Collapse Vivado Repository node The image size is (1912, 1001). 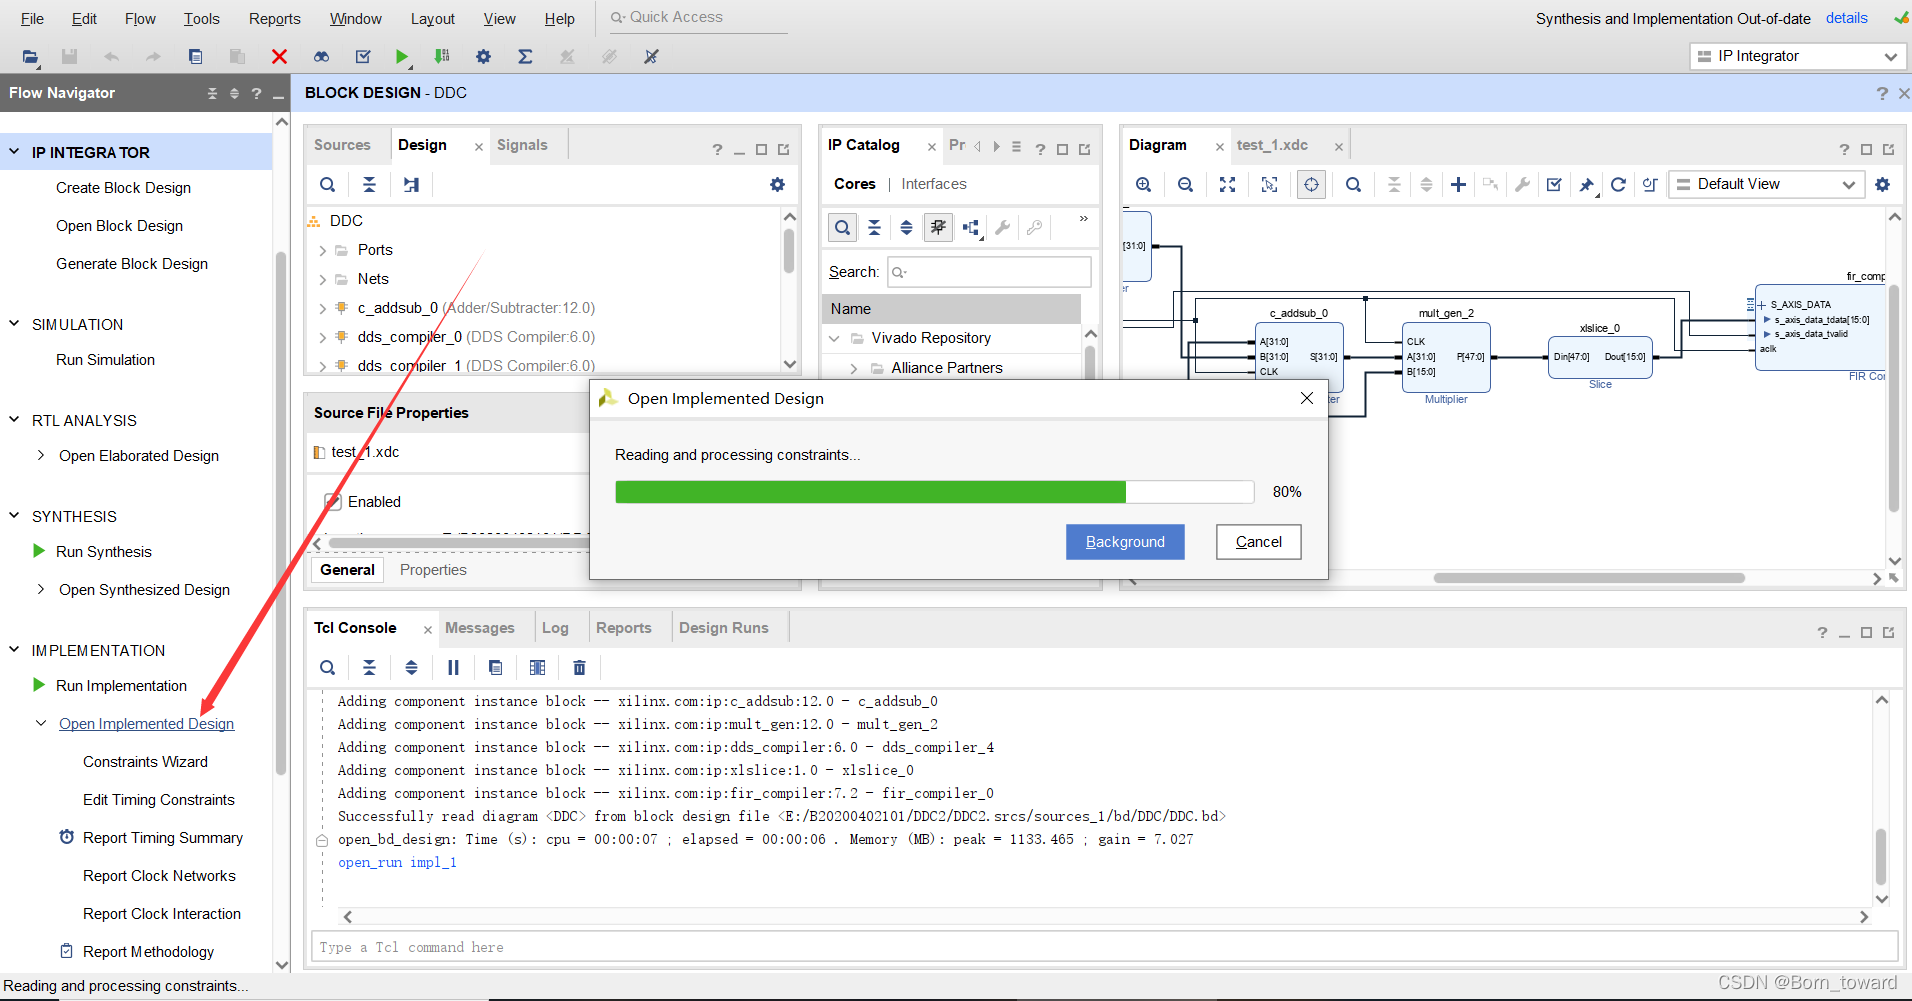pos(833,339)
